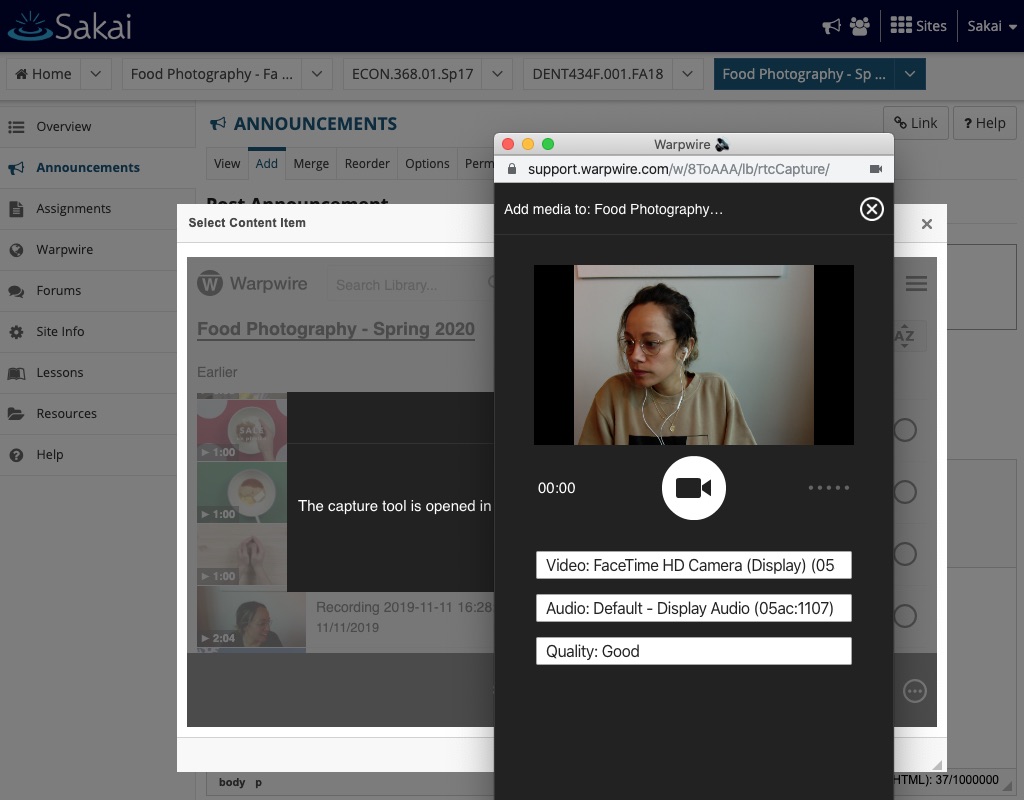Switch to the Reorder tab
This screenshot has width=1024, height=800.
pos(367,163)
